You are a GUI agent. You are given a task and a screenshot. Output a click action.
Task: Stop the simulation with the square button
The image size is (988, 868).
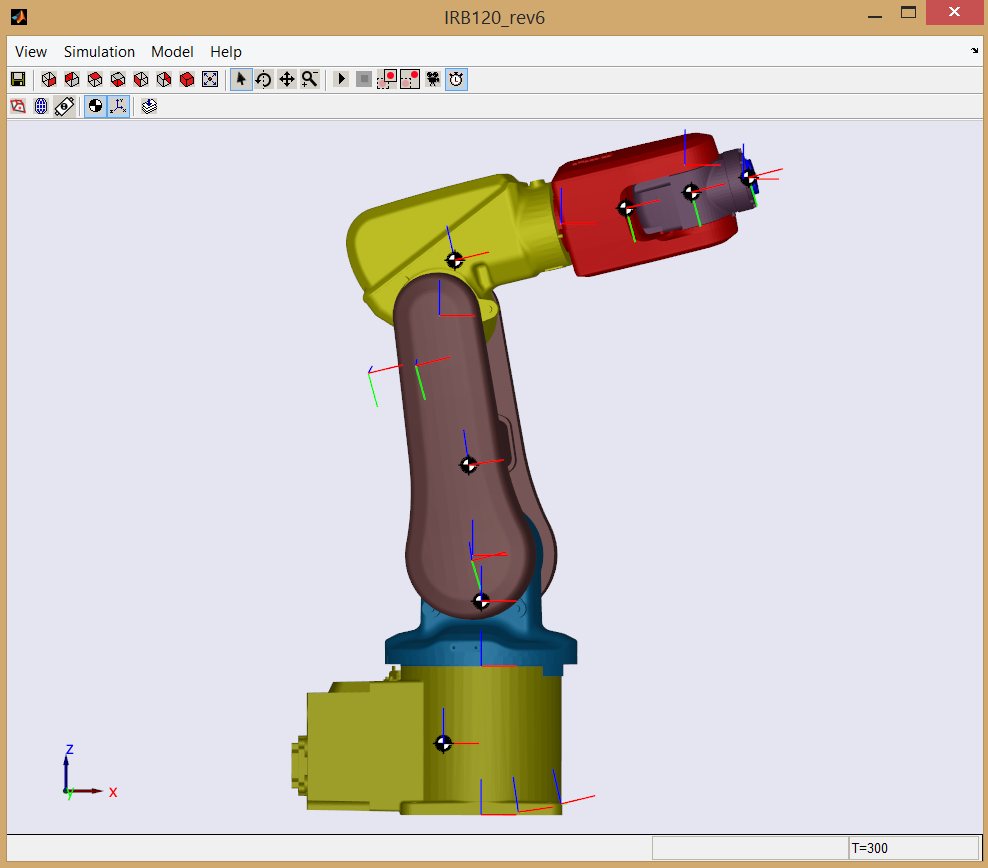pyautogui.click(x=364, y=79)
